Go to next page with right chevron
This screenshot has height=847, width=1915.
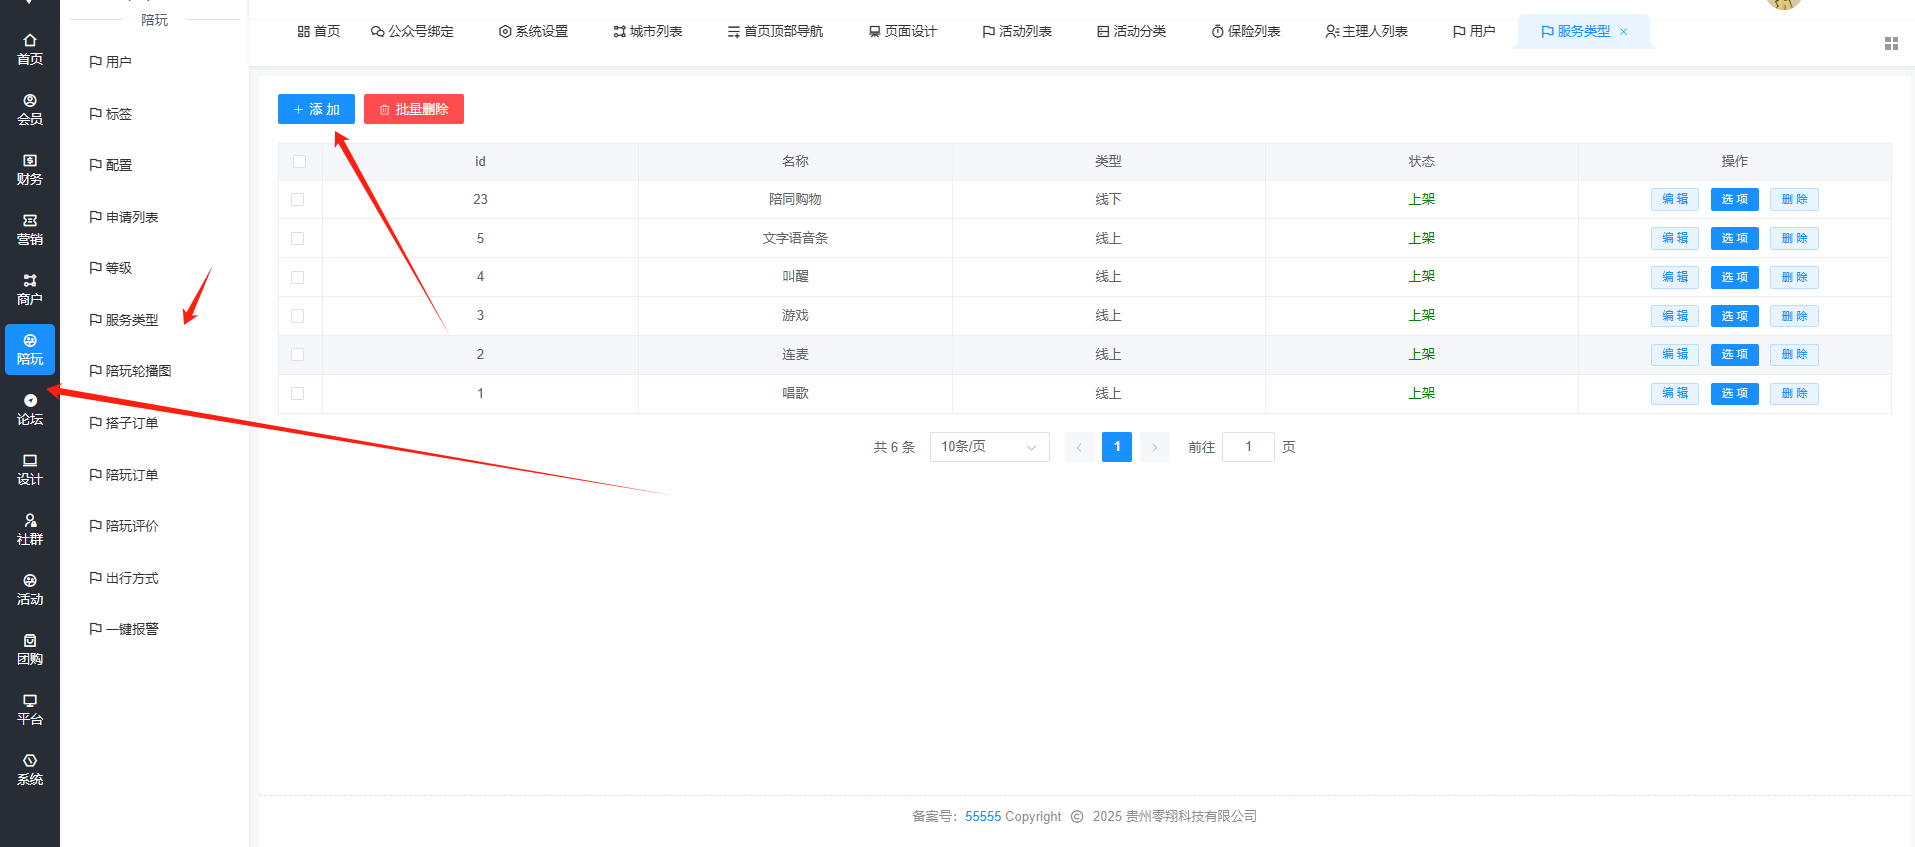point(1154,447)
